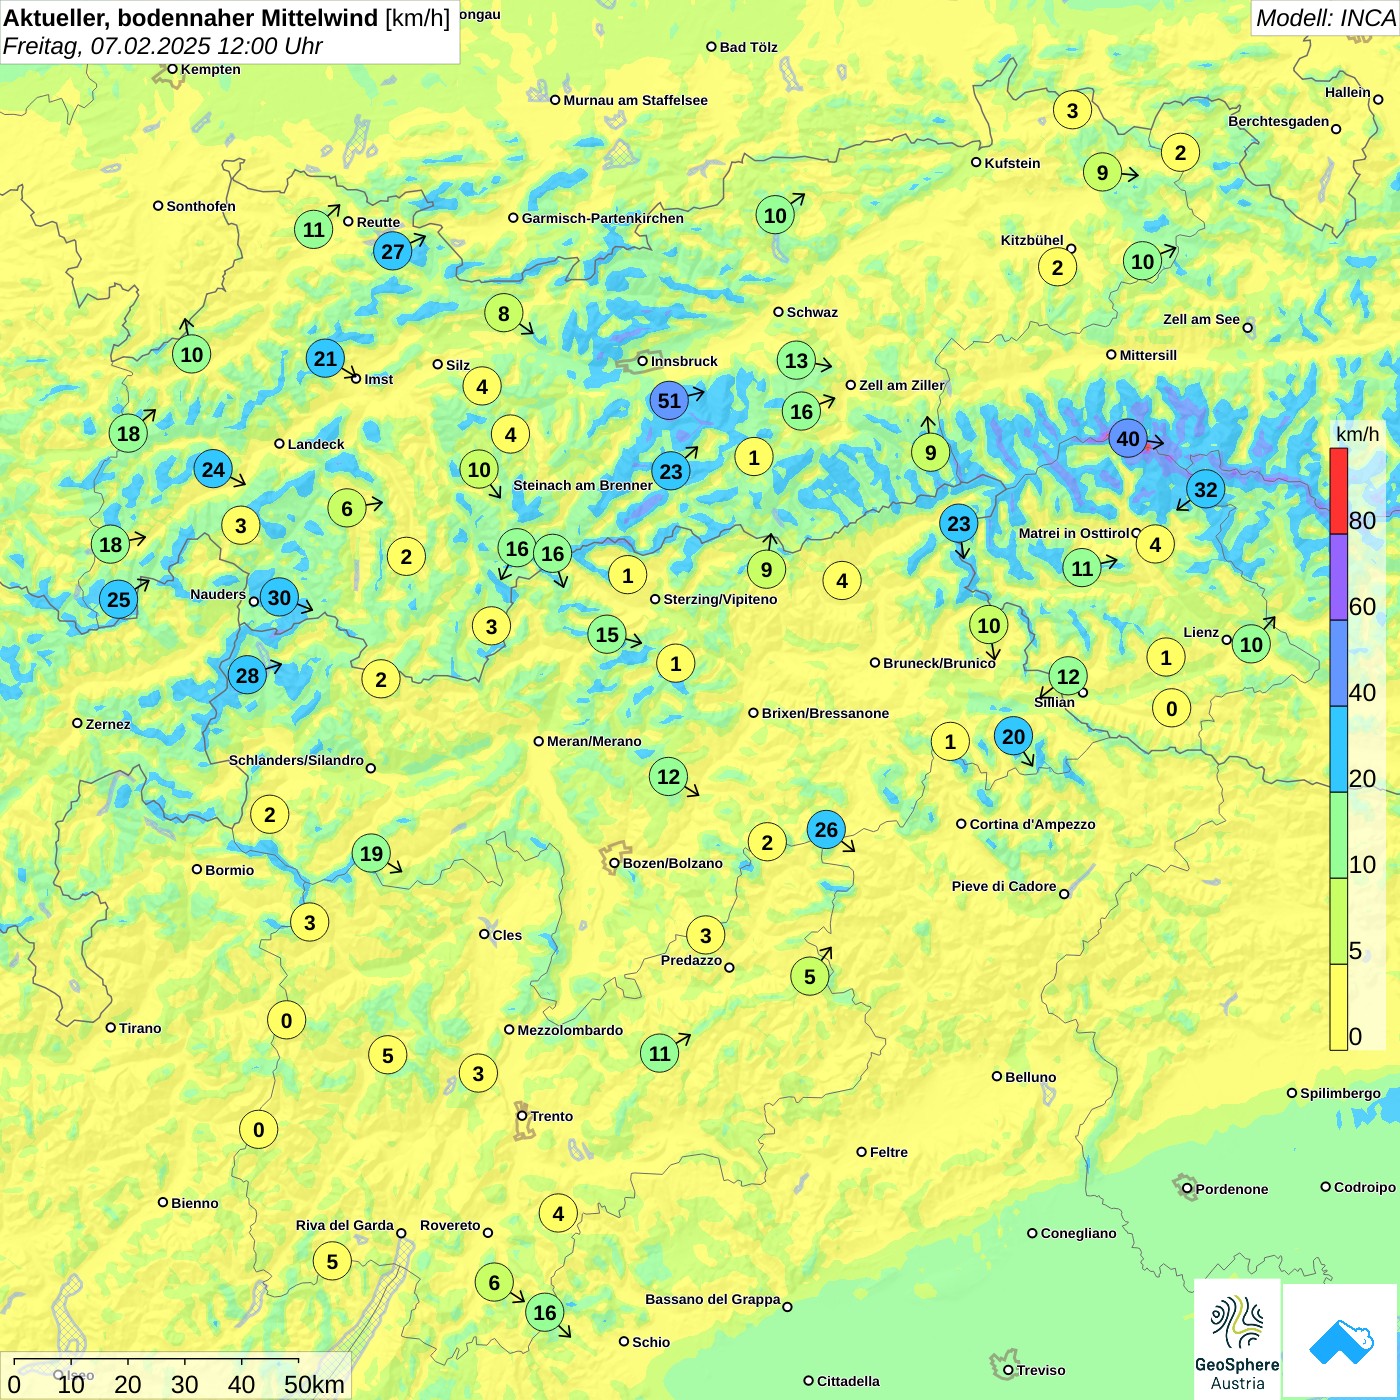Click the date 'Freitag, 07.02.2025 12:00 Uhr'
Viewport: 1400px width, 1400px height.
[163, 46]
